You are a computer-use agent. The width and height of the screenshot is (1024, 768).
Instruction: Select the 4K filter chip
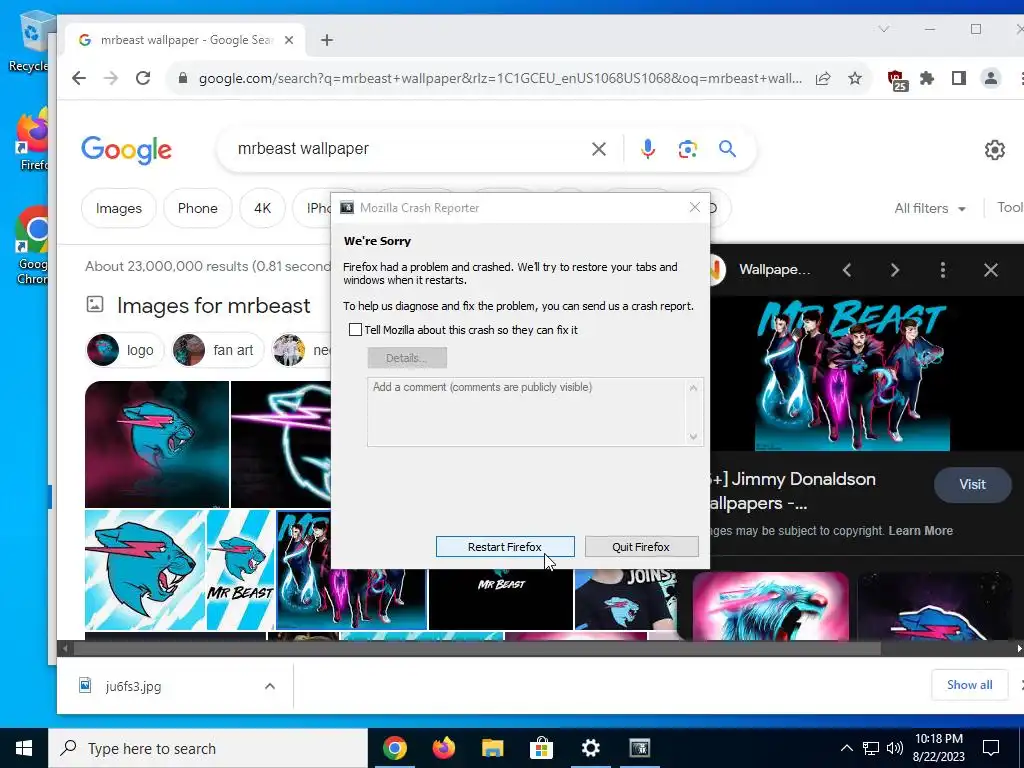click(263, 208)
